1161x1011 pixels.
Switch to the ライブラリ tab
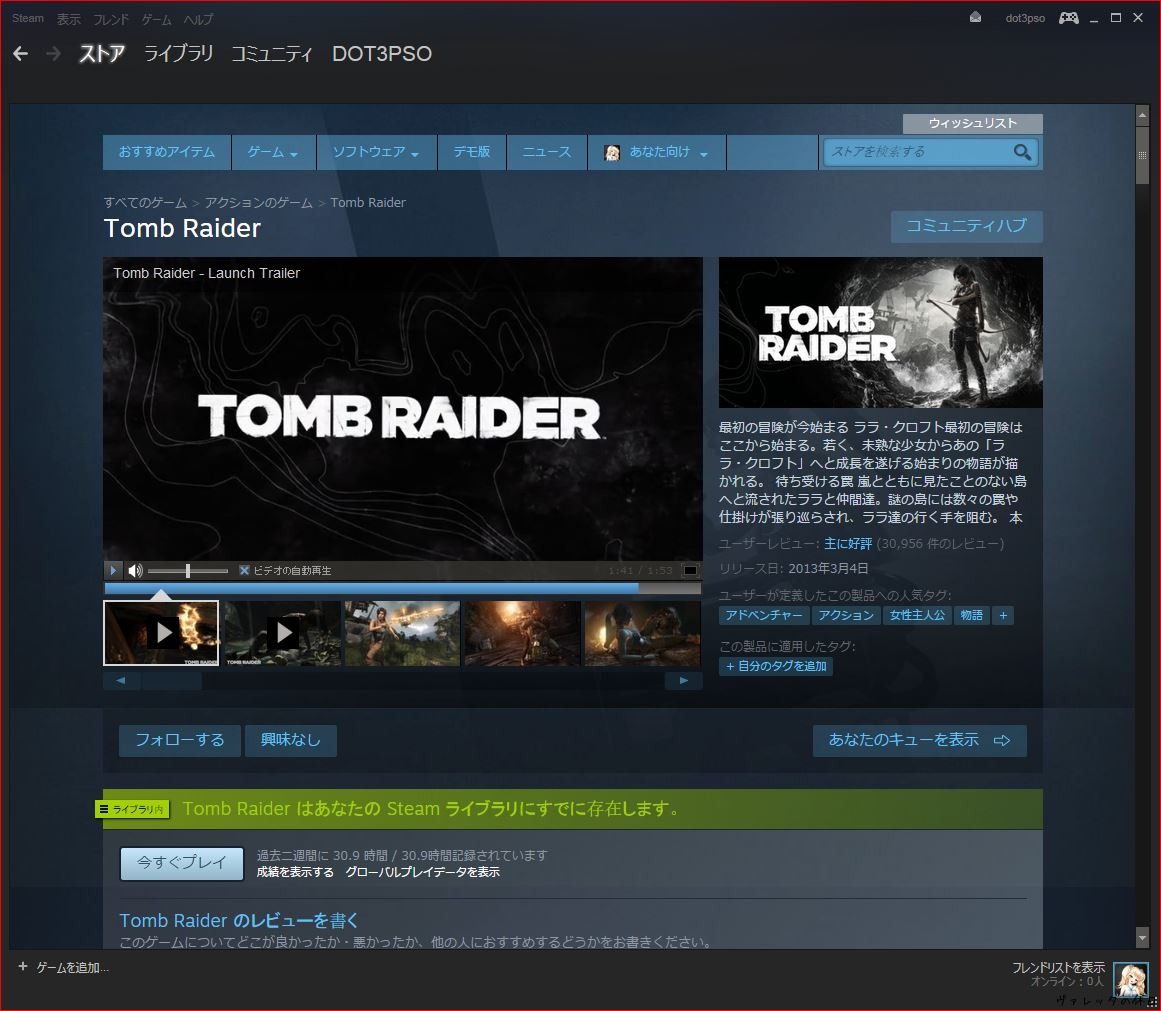(x=178, y=53)
